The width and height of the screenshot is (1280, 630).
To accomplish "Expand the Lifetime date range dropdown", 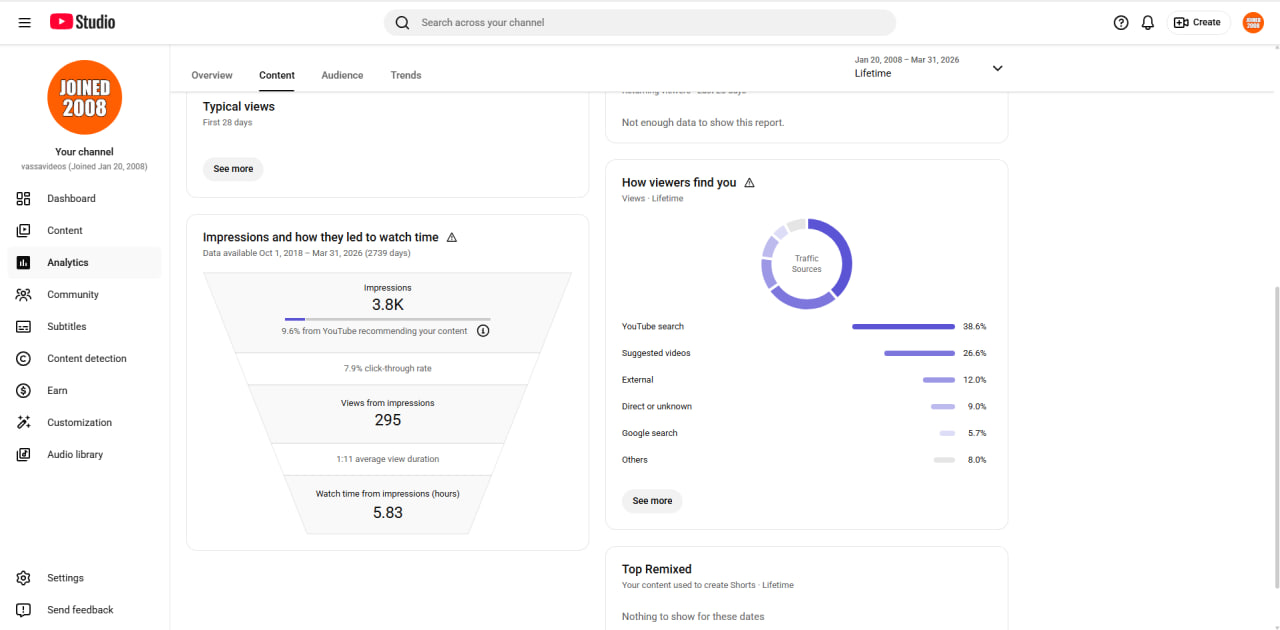I will [x=997, y=68].
